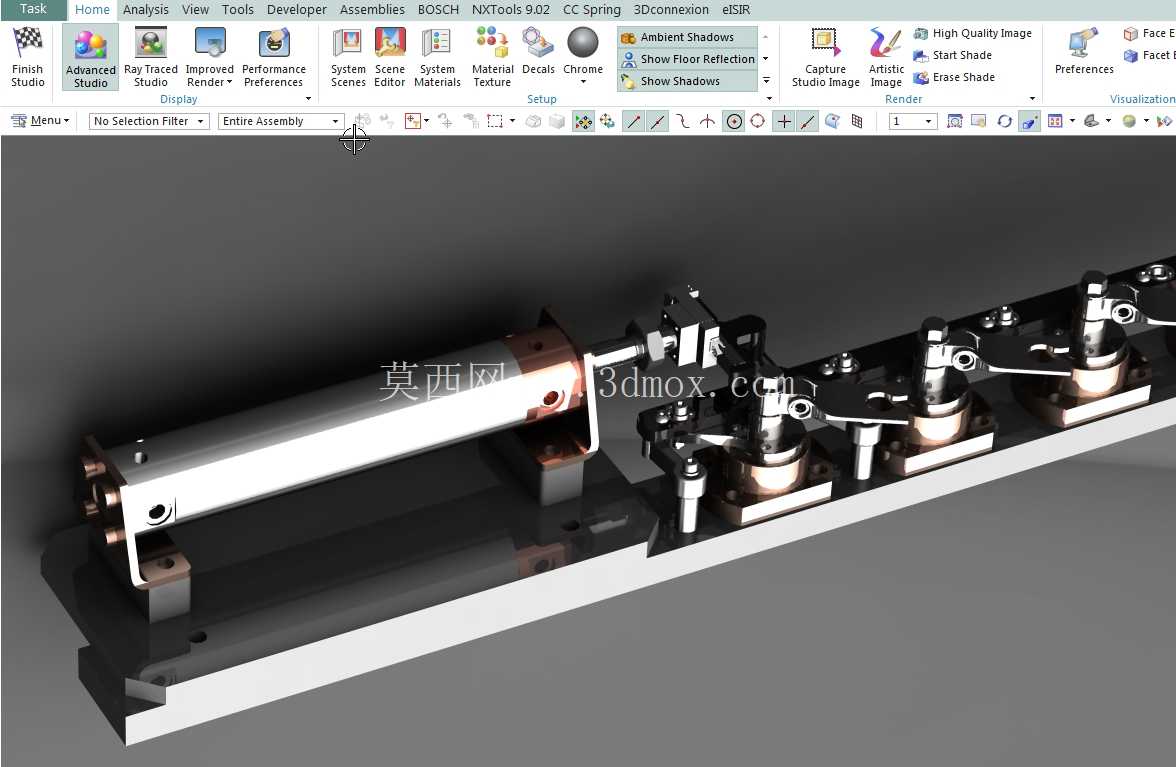
Task: Open the NXTools 9.02 tab
Action: click(x=510, y=10)
